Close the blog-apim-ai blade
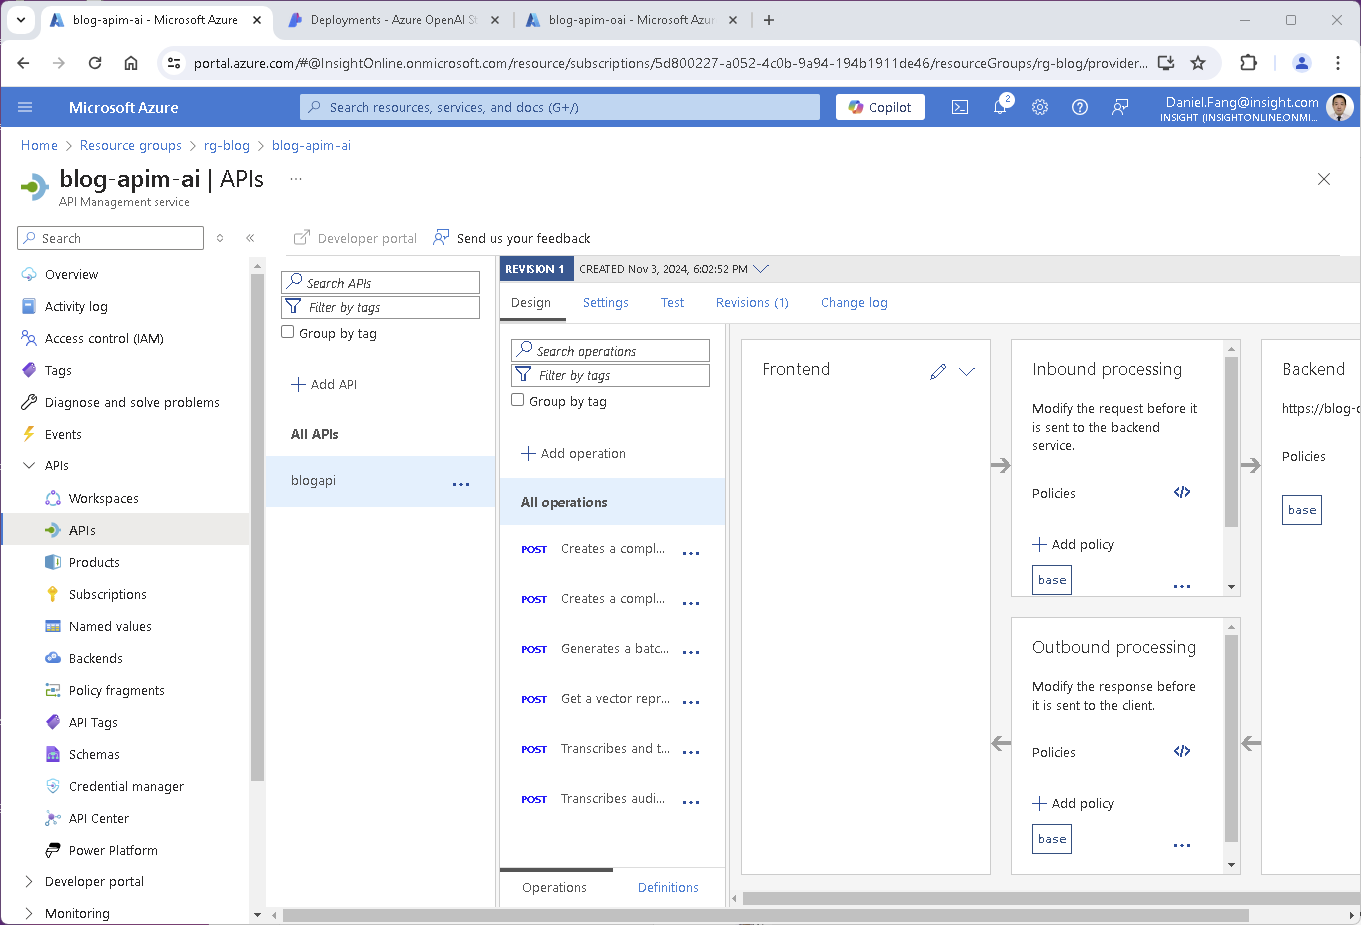The width and height of the screenshot is (1361, 925). [x=1324, y=179]
